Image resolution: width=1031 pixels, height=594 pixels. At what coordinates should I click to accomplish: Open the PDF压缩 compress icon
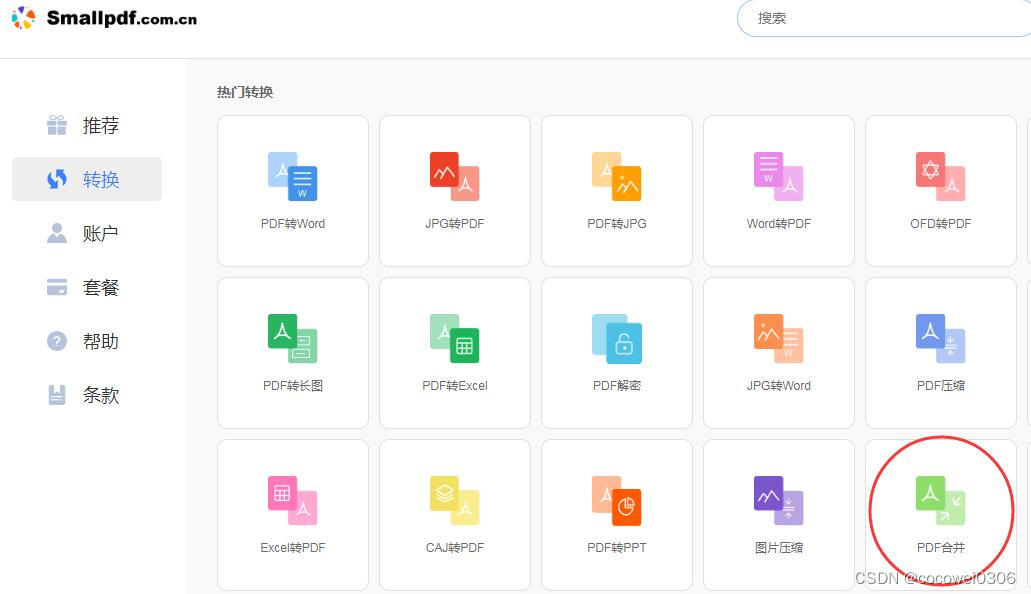point(940,338)
